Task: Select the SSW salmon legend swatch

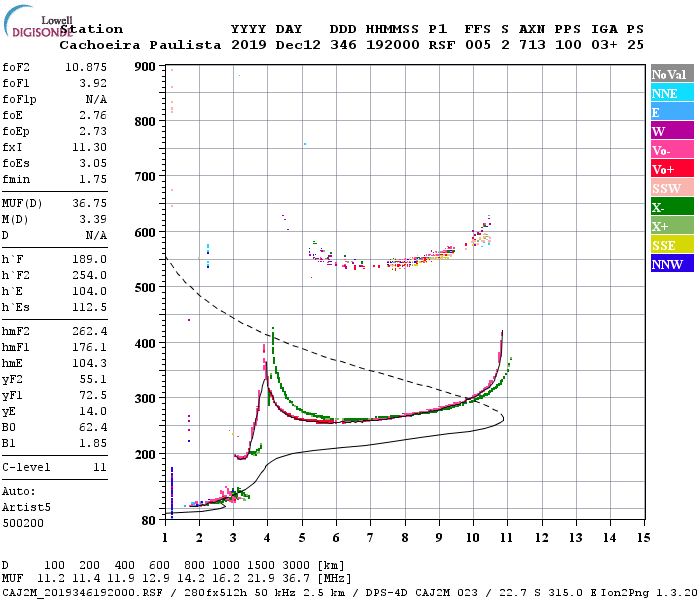Action: point(672,188)
